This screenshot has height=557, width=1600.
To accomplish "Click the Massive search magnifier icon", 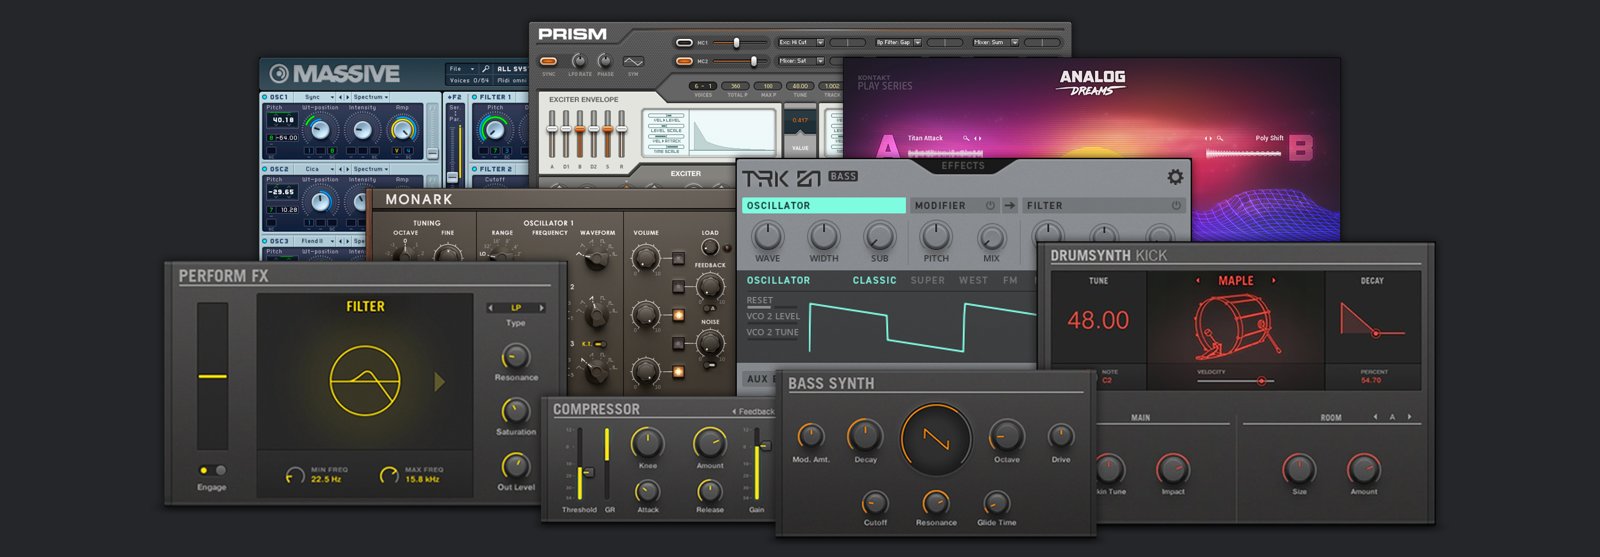I will (485, 69).
